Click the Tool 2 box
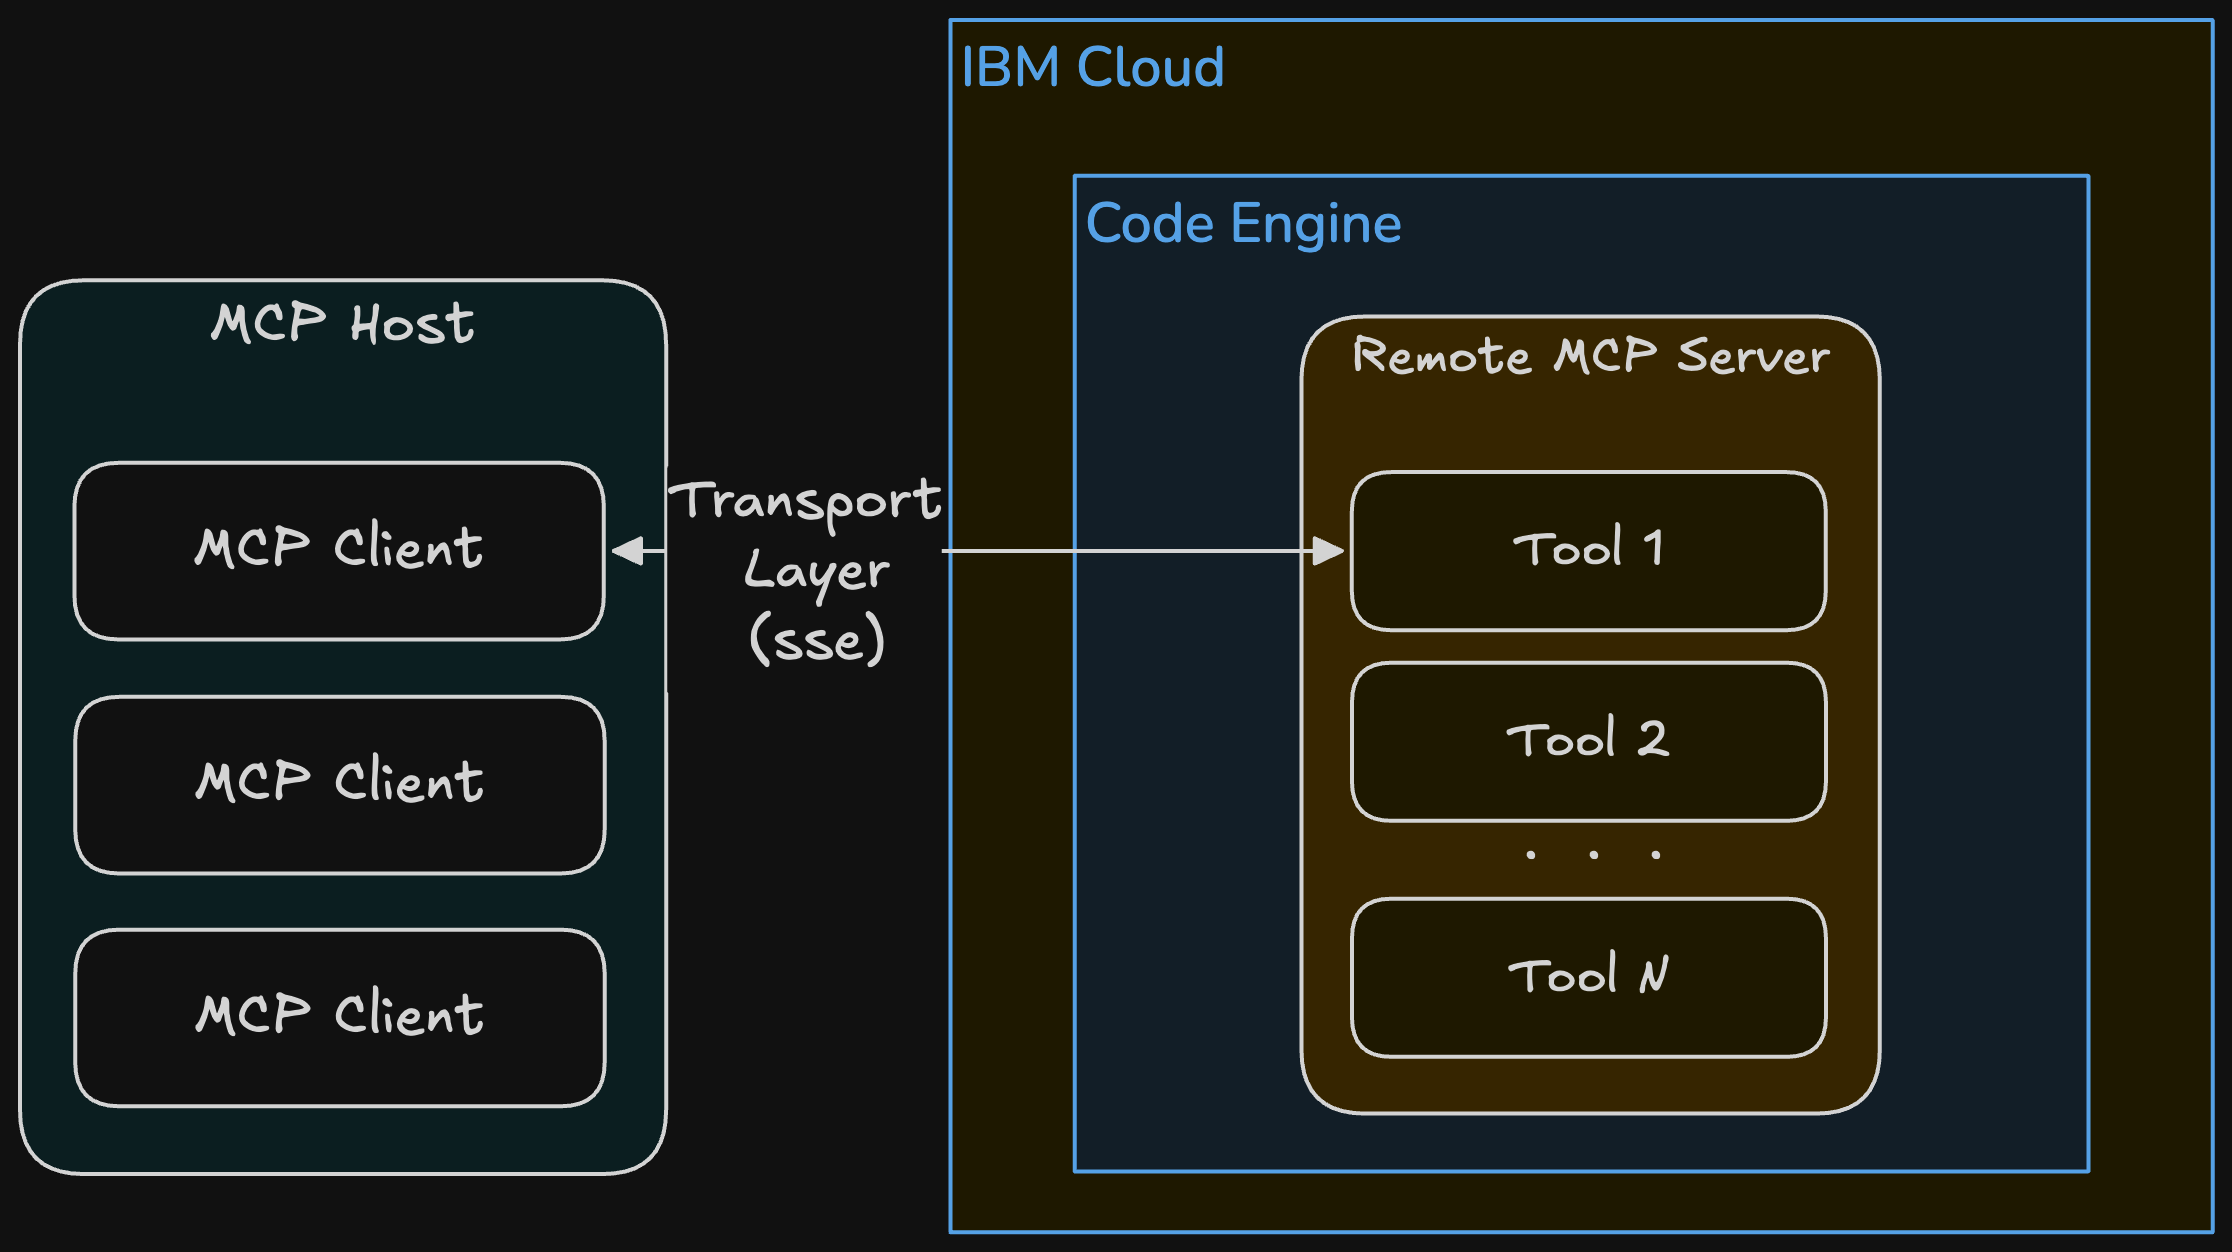 click(x=1588, y=741)
